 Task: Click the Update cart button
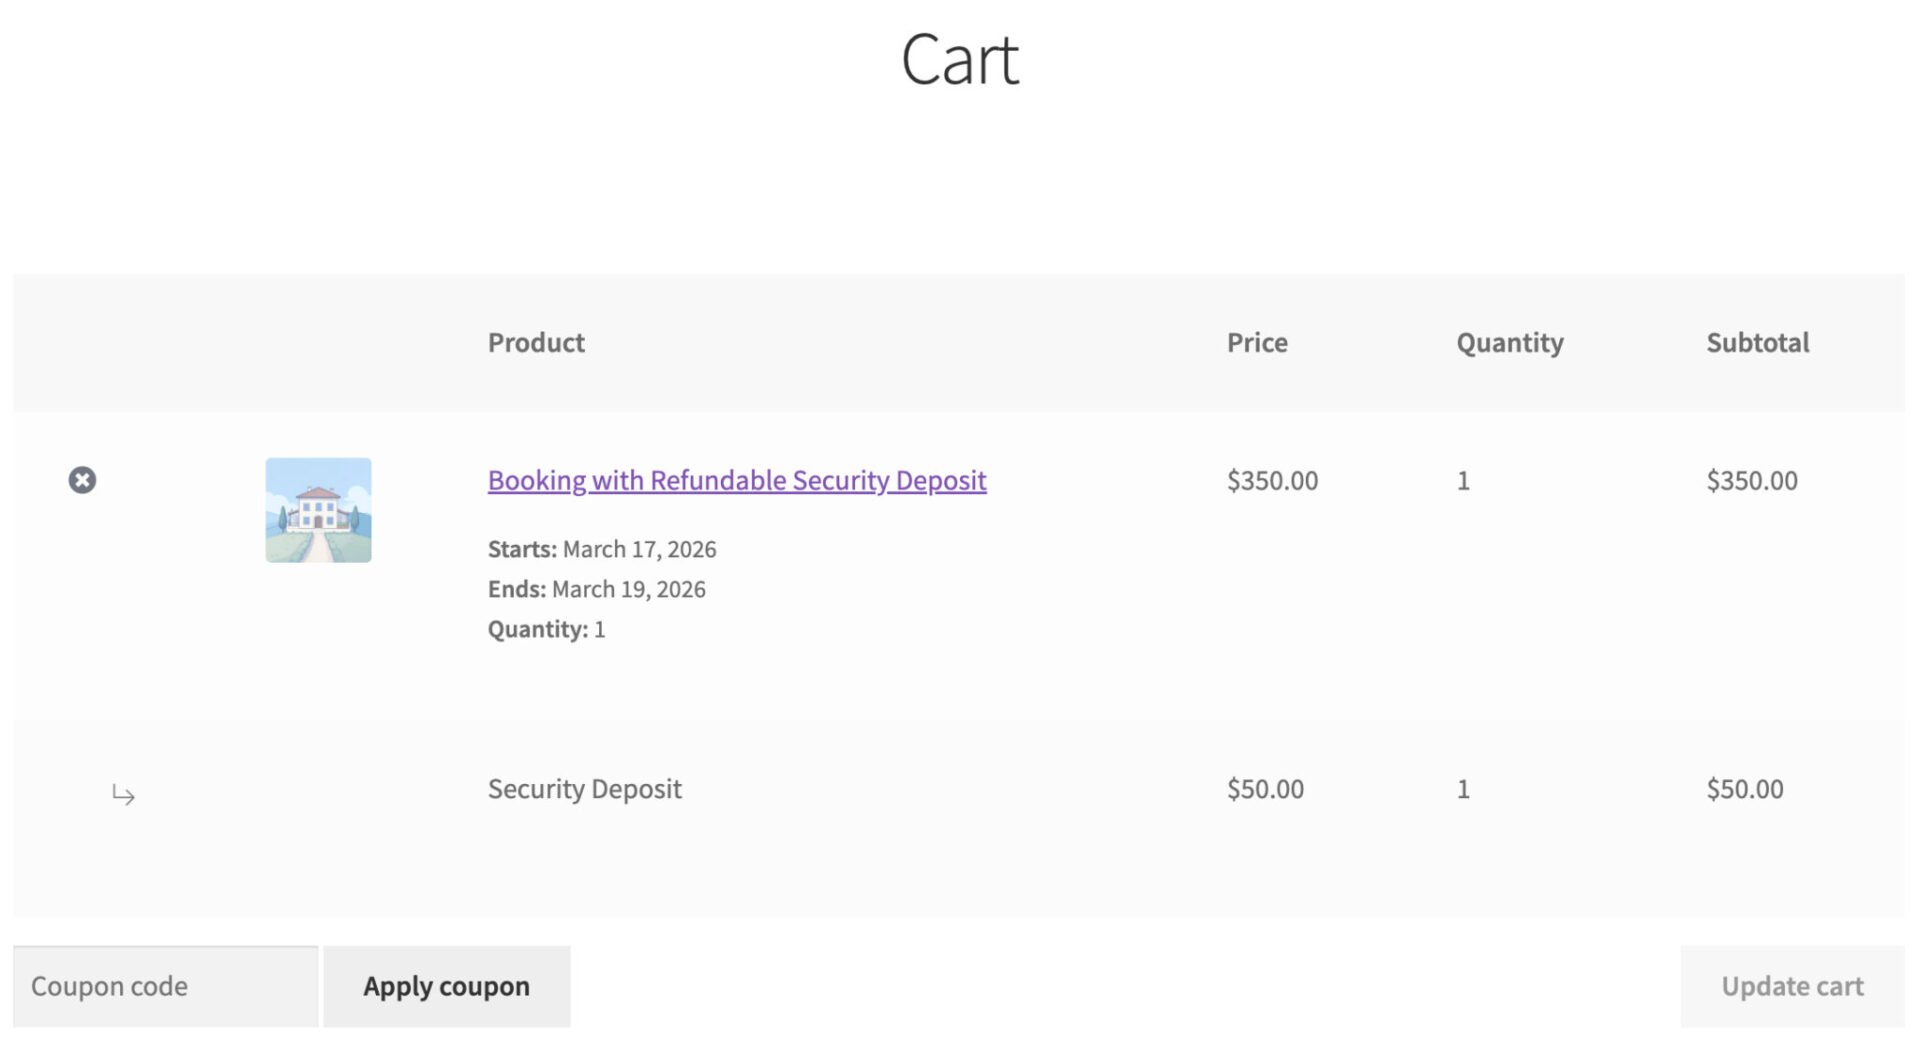click(x=1790, y=986)
